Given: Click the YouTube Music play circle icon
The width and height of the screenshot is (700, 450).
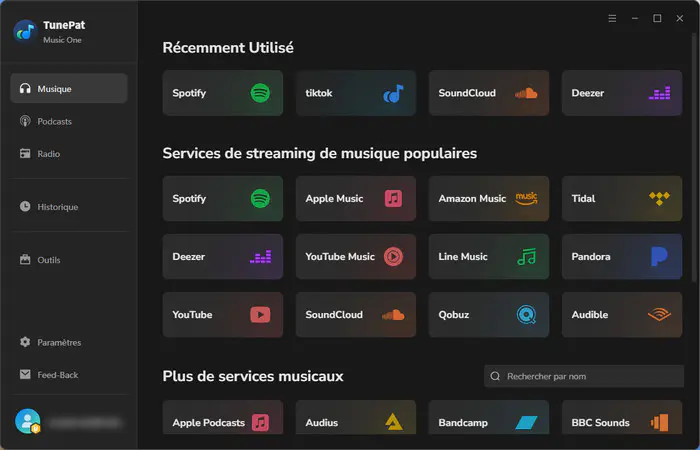Looking at the screenshot, I should (x=393, y=257).
